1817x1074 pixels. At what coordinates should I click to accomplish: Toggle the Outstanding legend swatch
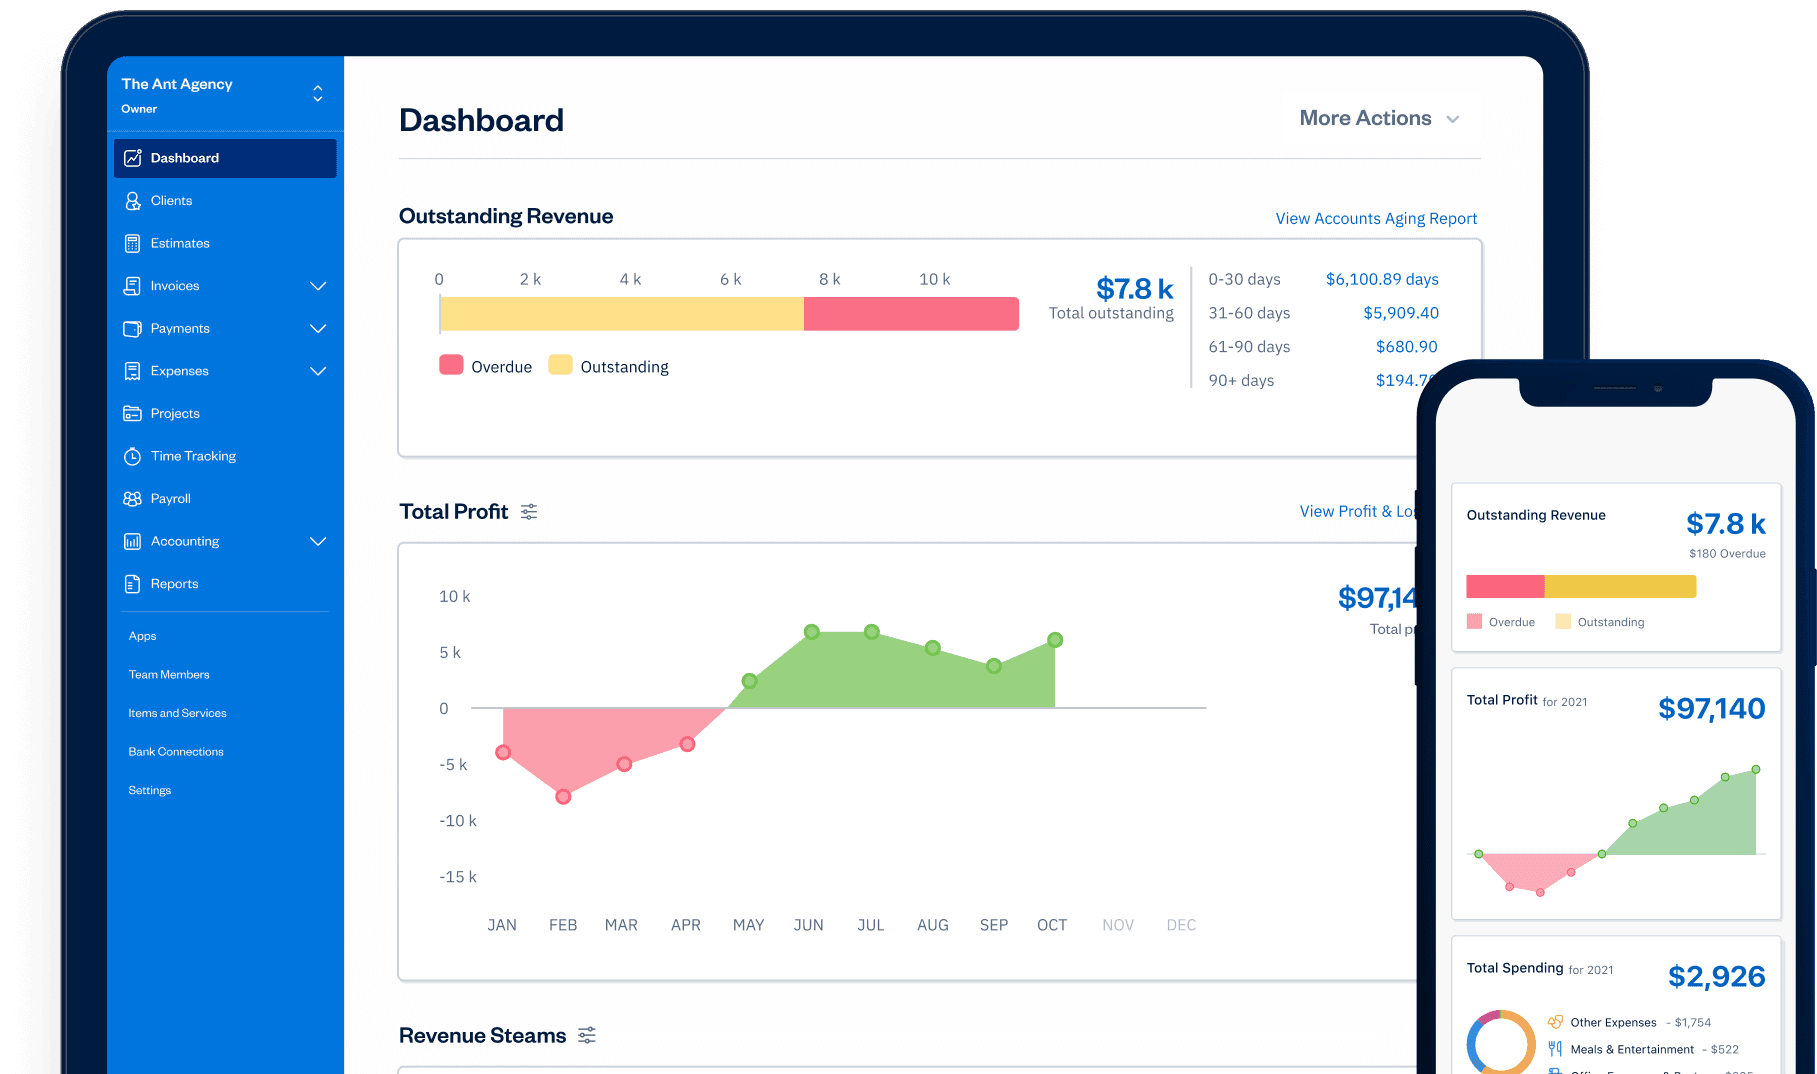(562, 365)
